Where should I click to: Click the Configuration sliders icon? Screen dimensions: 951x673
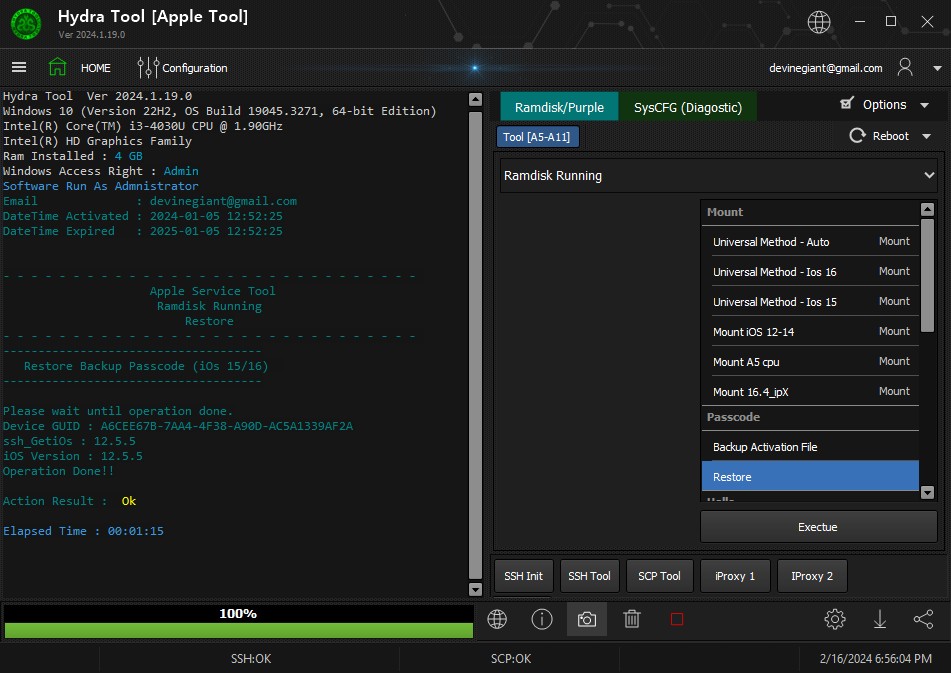148,67
